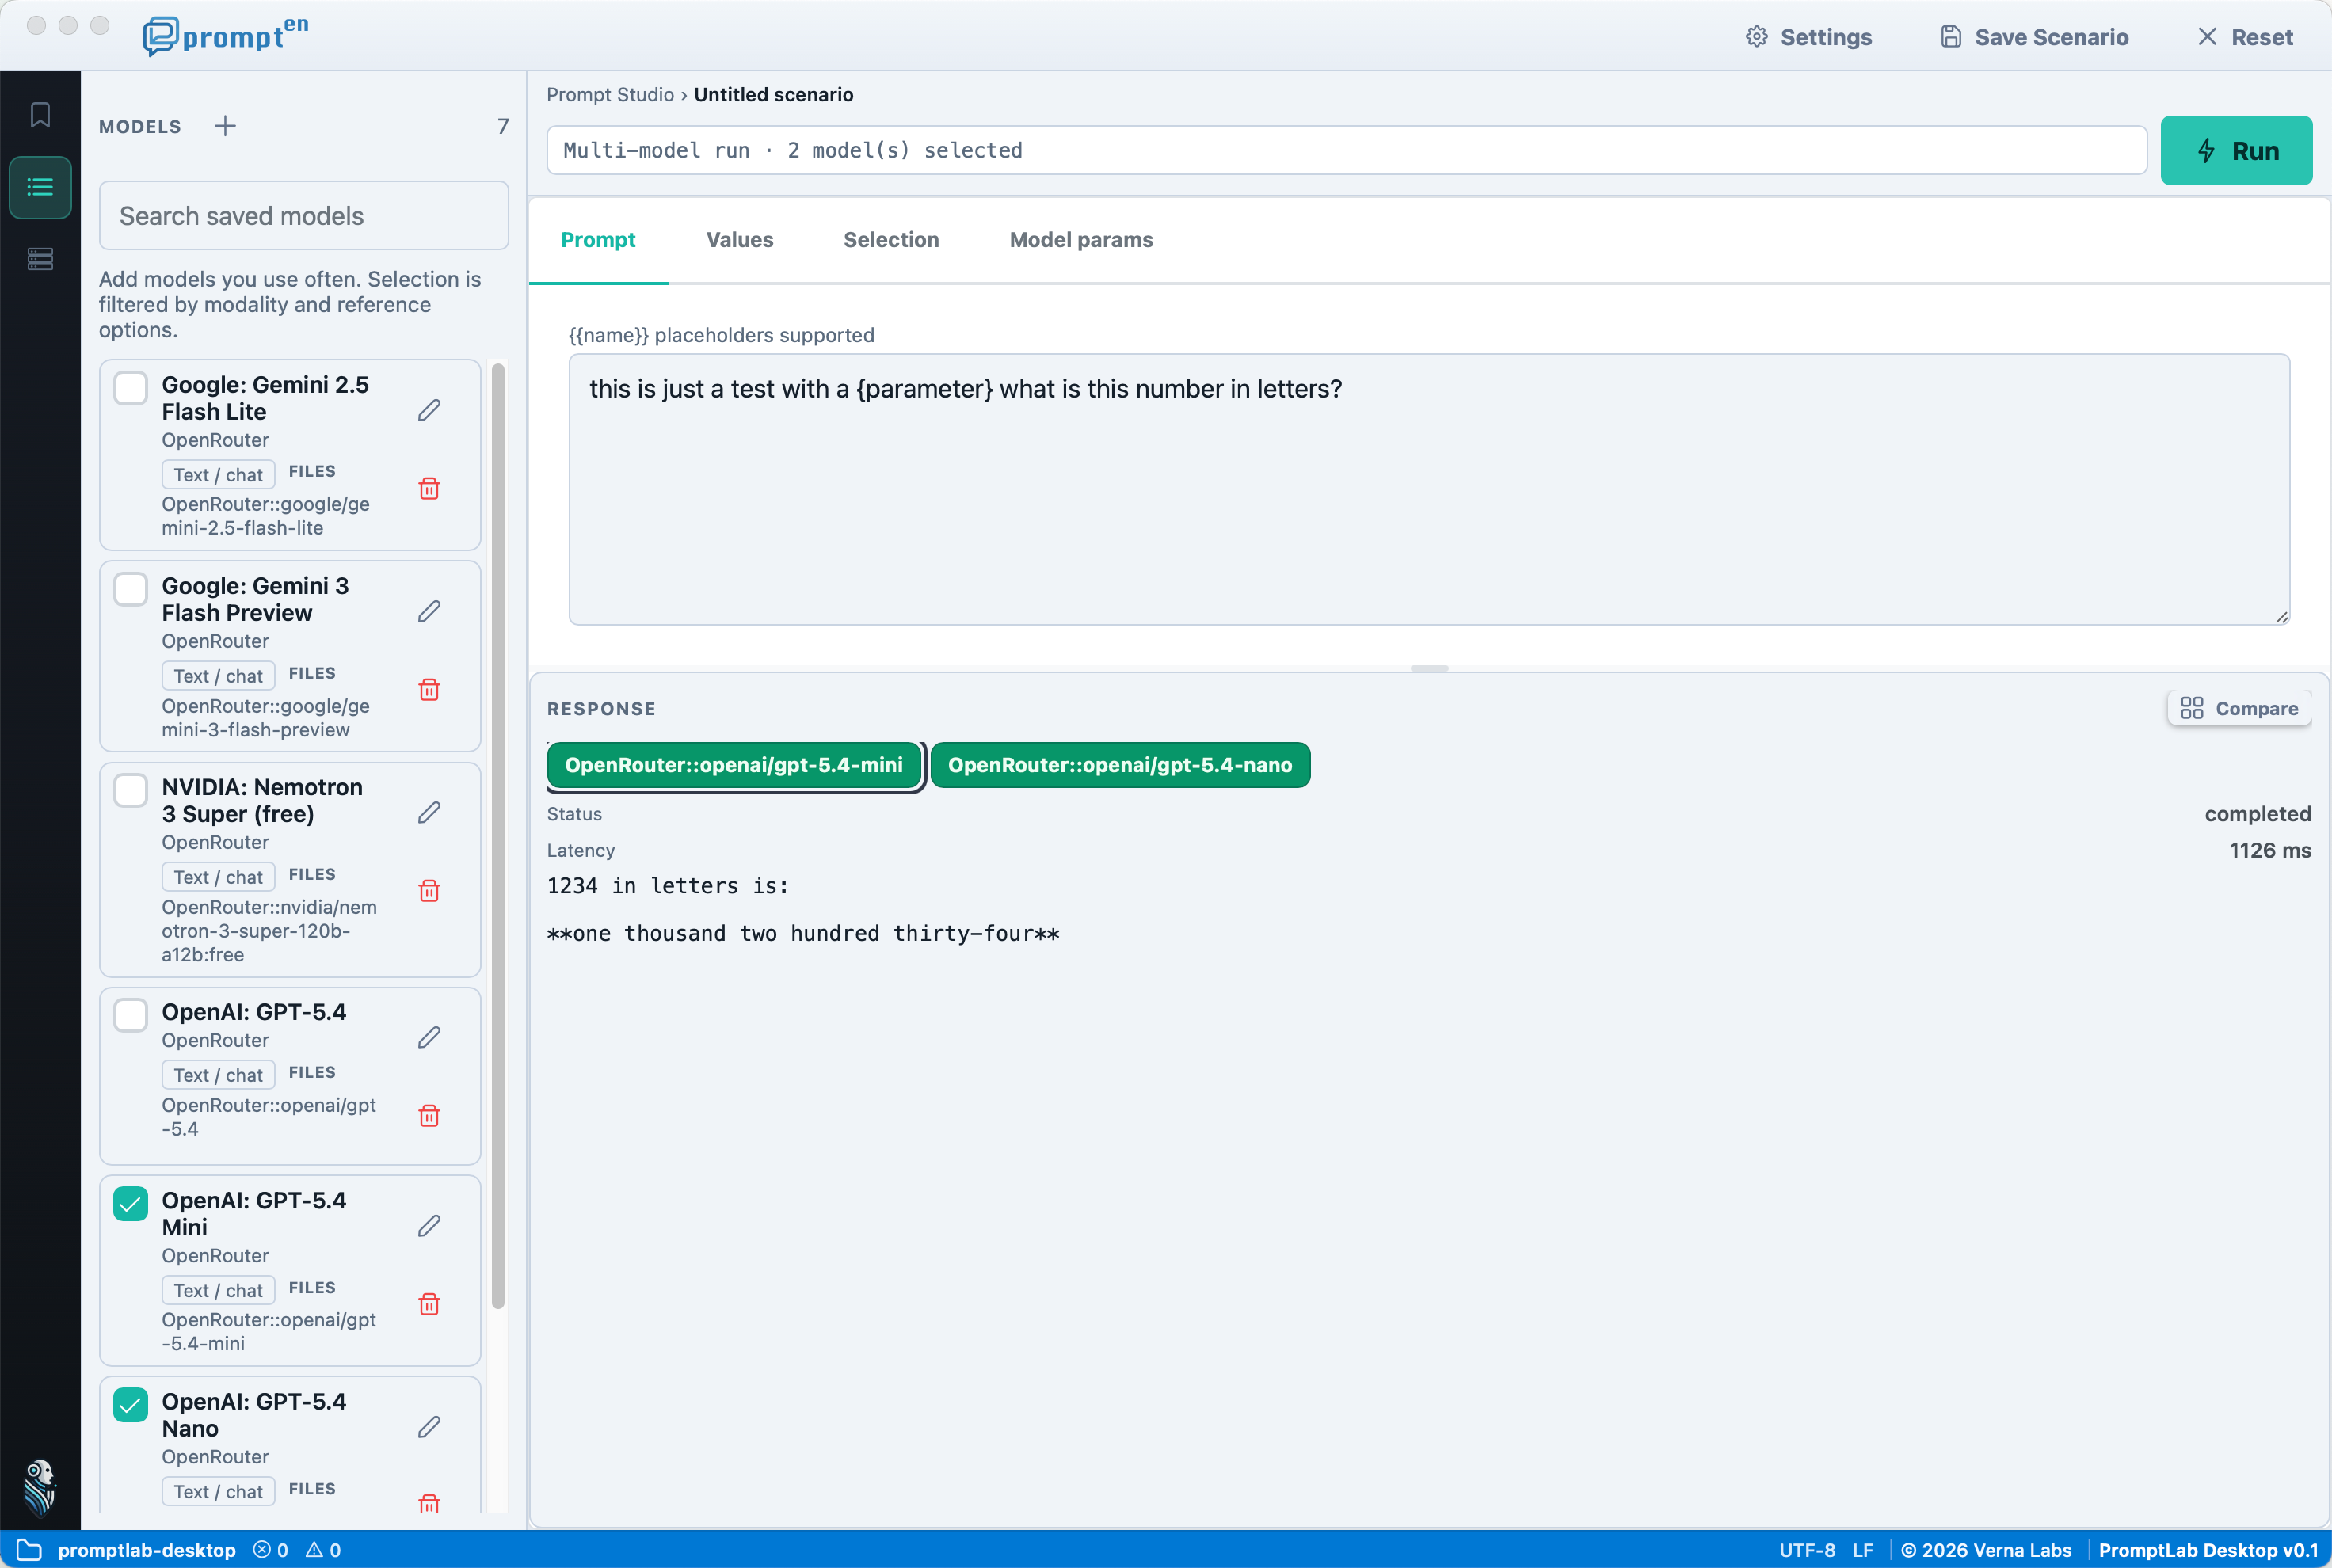Save the current scenario
2332x1568 pixels.
tap(2034, 37)
